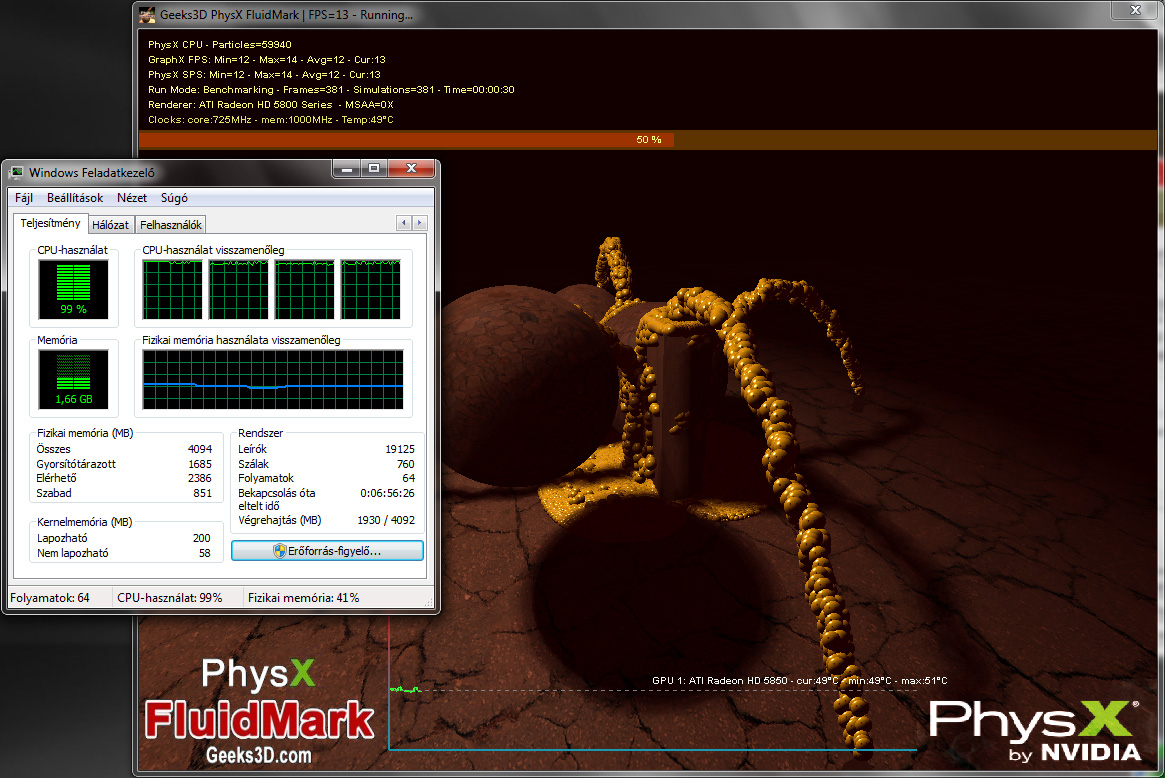
Task: Click the Memória 1,66 GB gauge
Action: [74, 379]
